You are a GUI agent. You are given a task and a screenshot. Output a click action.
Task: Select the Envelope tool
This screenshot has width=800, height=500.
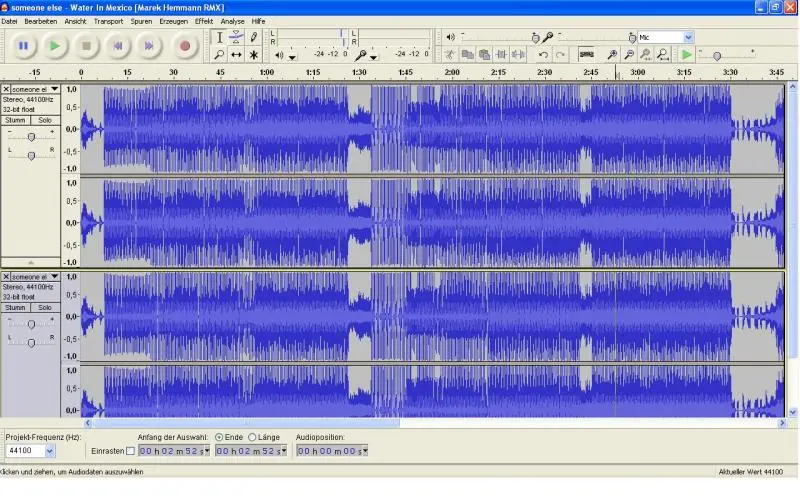(236, 37)
